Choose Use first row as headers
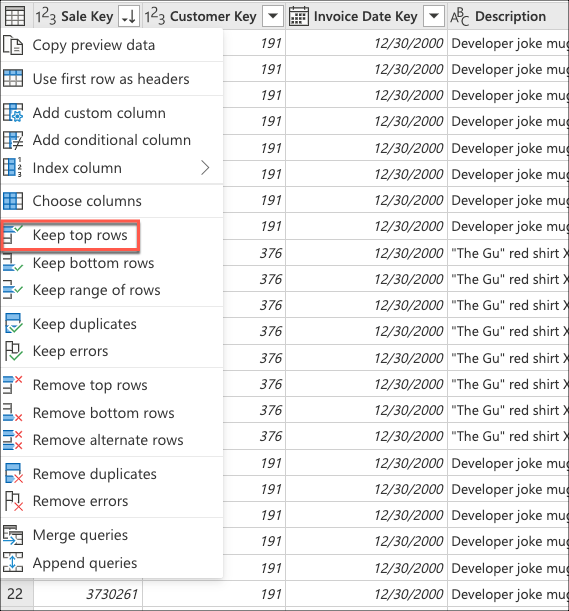This screenshot has width=569, height=611. [x=112, y=78]
